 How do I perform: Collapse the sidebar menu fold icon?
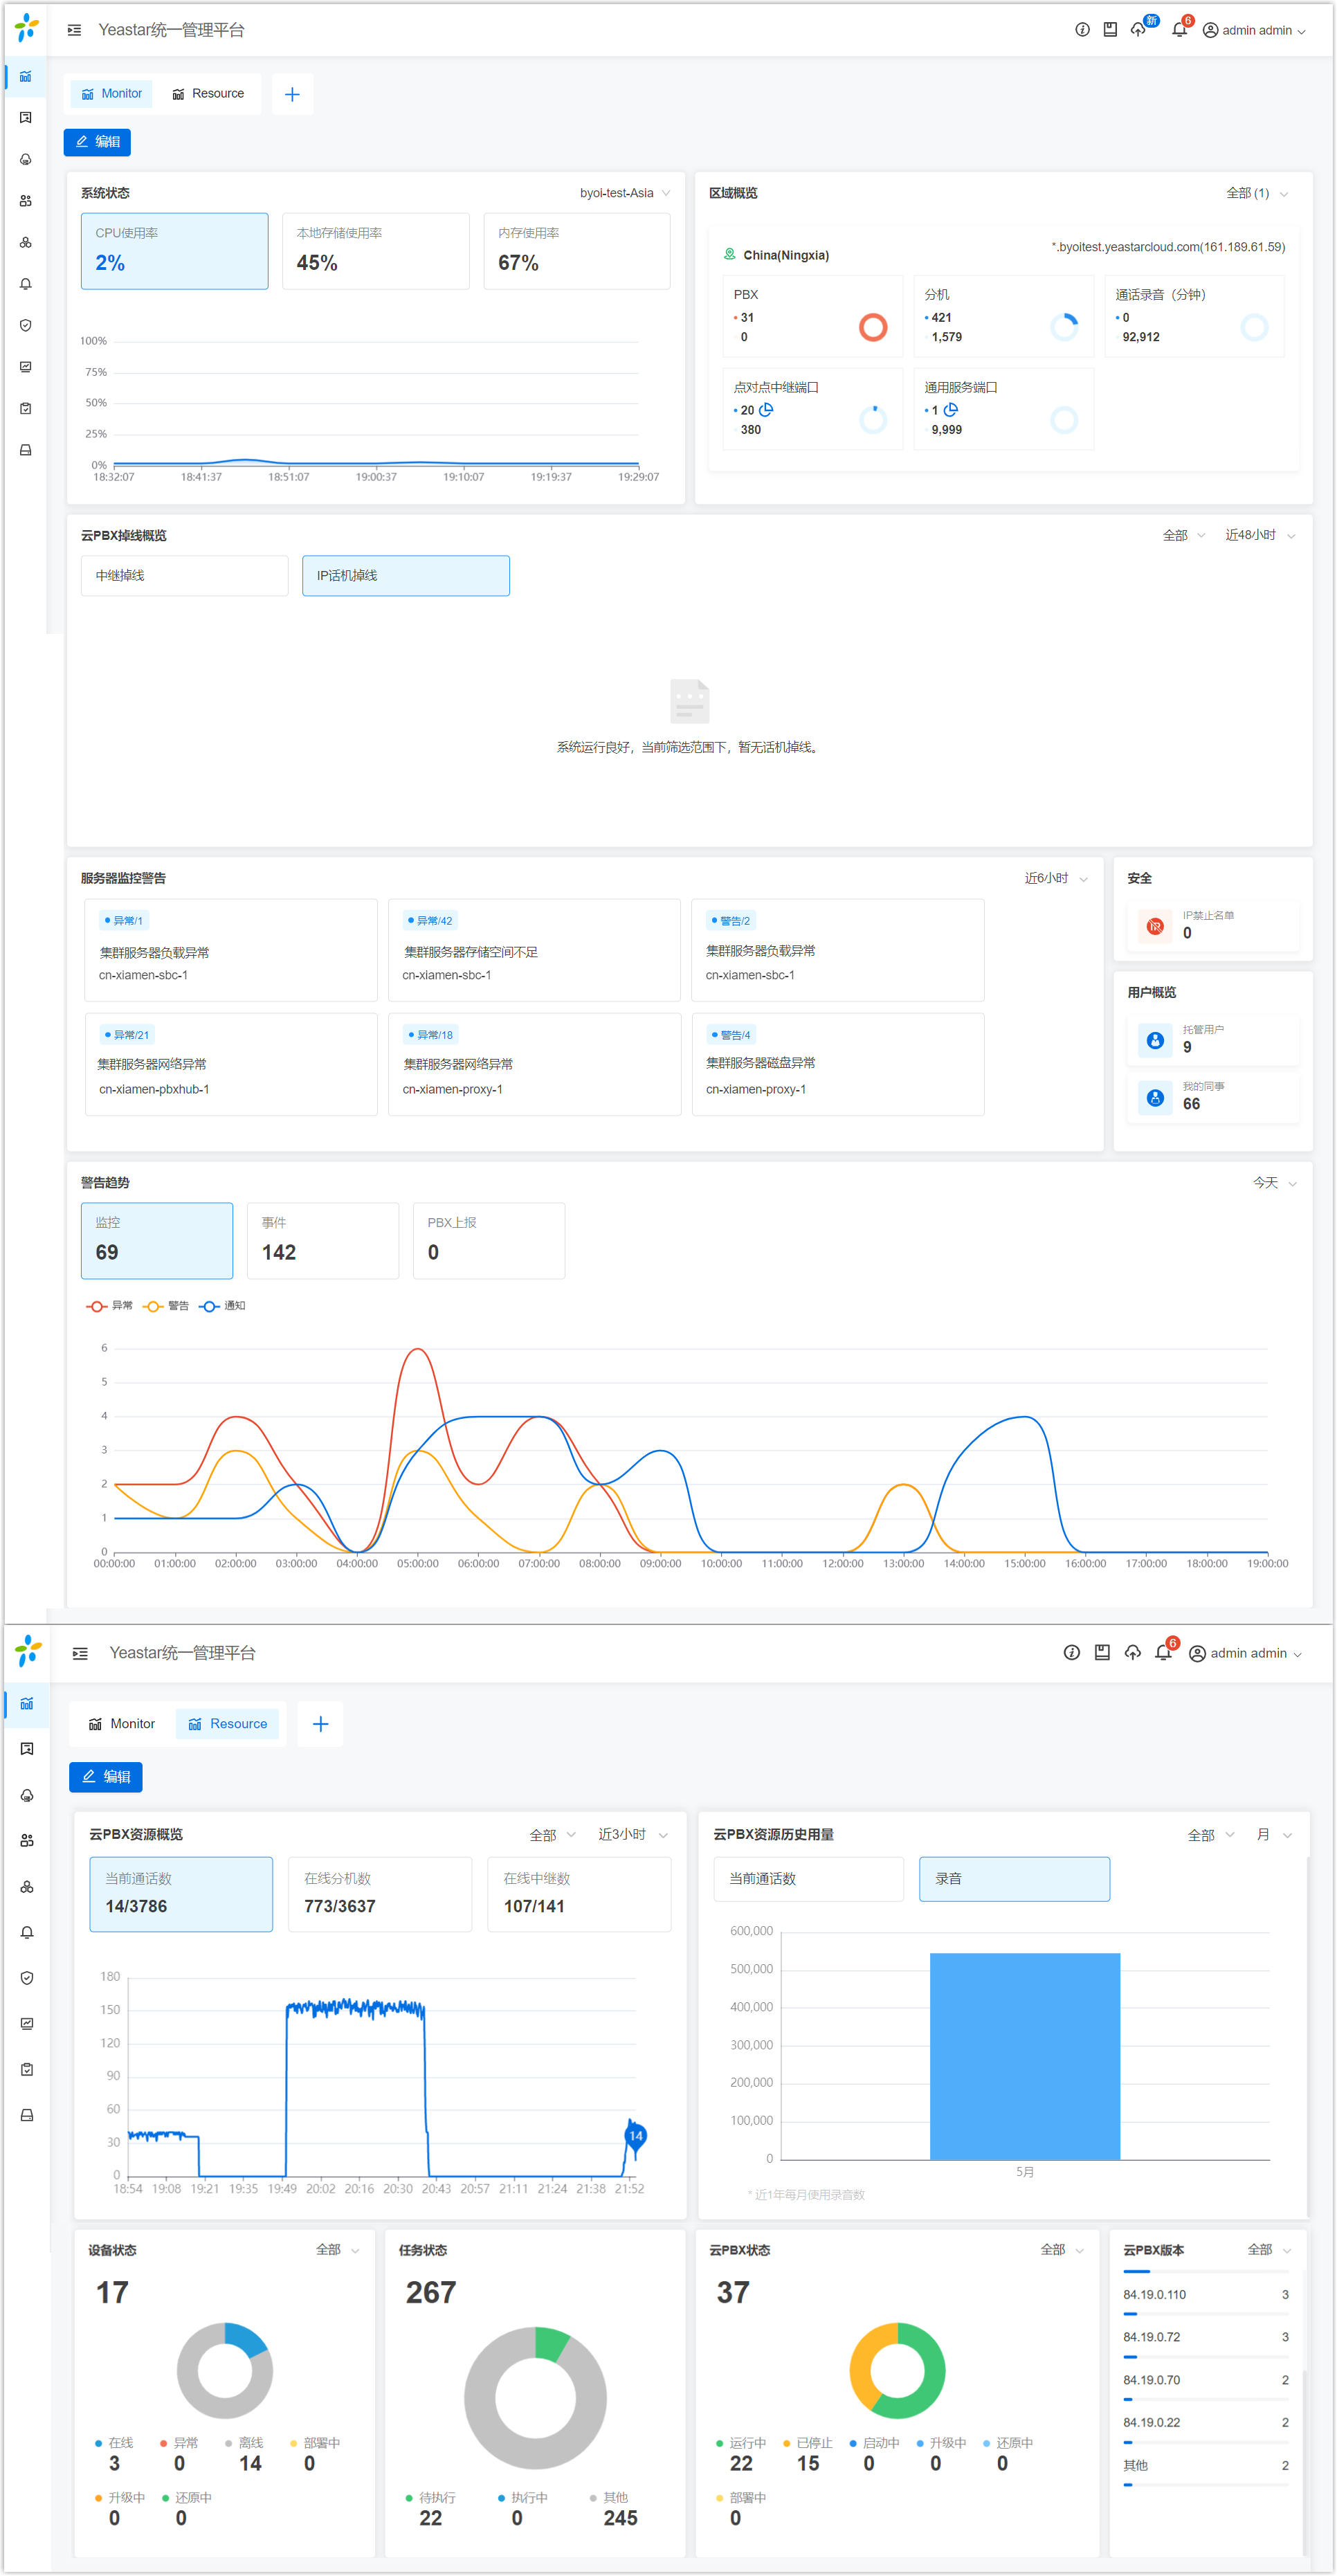point(74,30)
